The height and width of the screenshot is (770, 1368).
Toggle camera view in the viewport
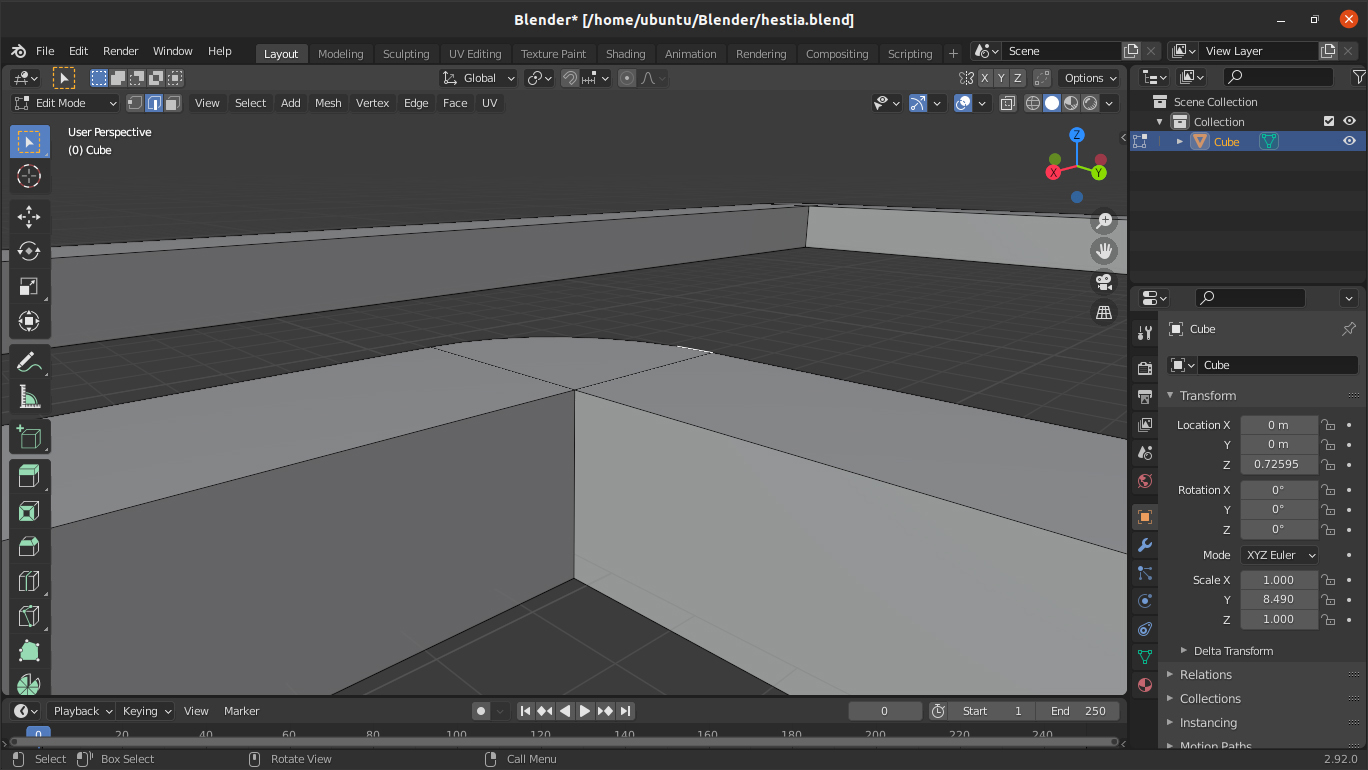[x=1104, y=282]
